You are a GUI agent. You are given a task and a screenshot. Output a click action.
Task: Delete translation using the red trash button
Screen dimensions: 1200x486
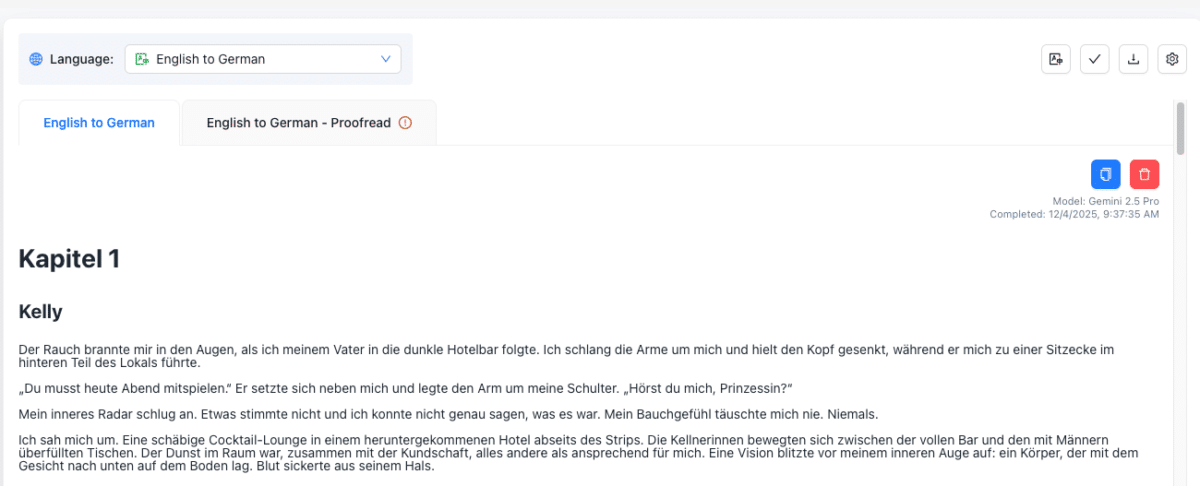click(x=1144, y=174)
